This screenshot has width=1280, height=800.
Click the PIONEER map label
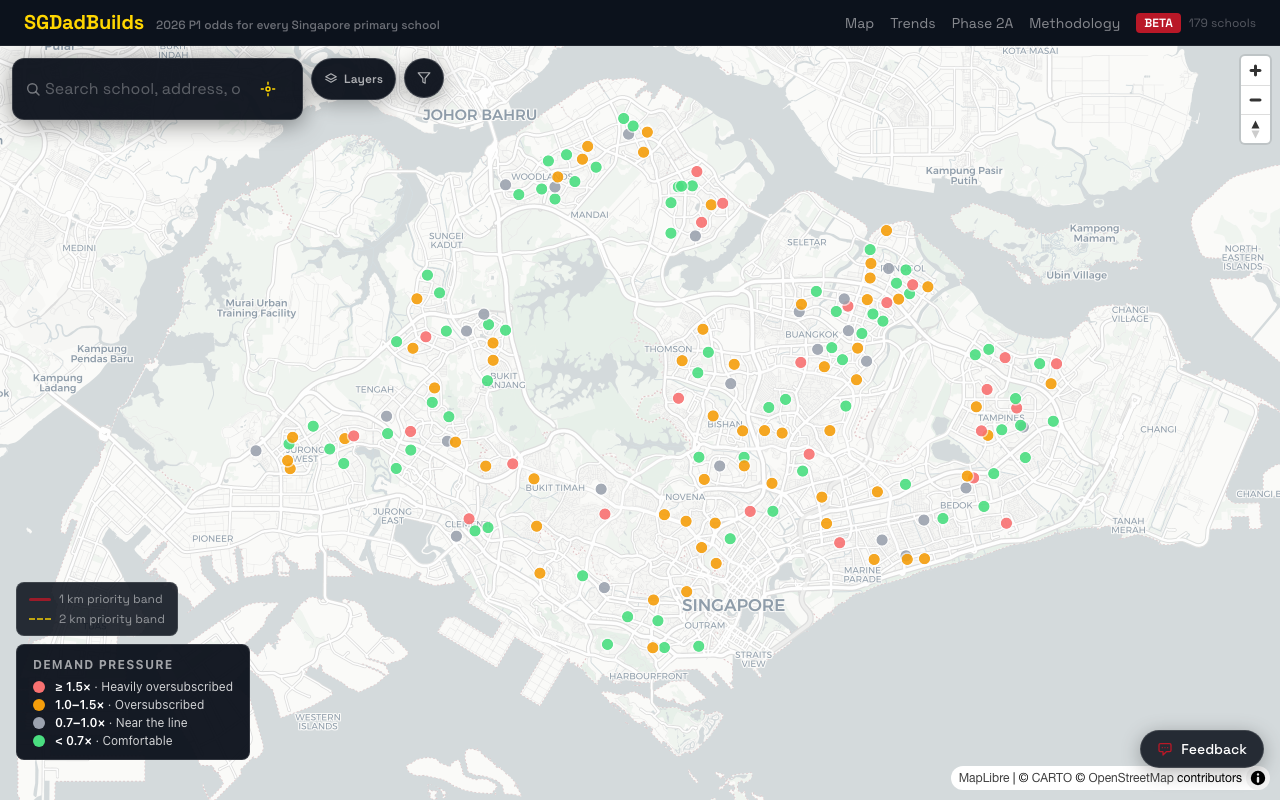tap(213, 538)
